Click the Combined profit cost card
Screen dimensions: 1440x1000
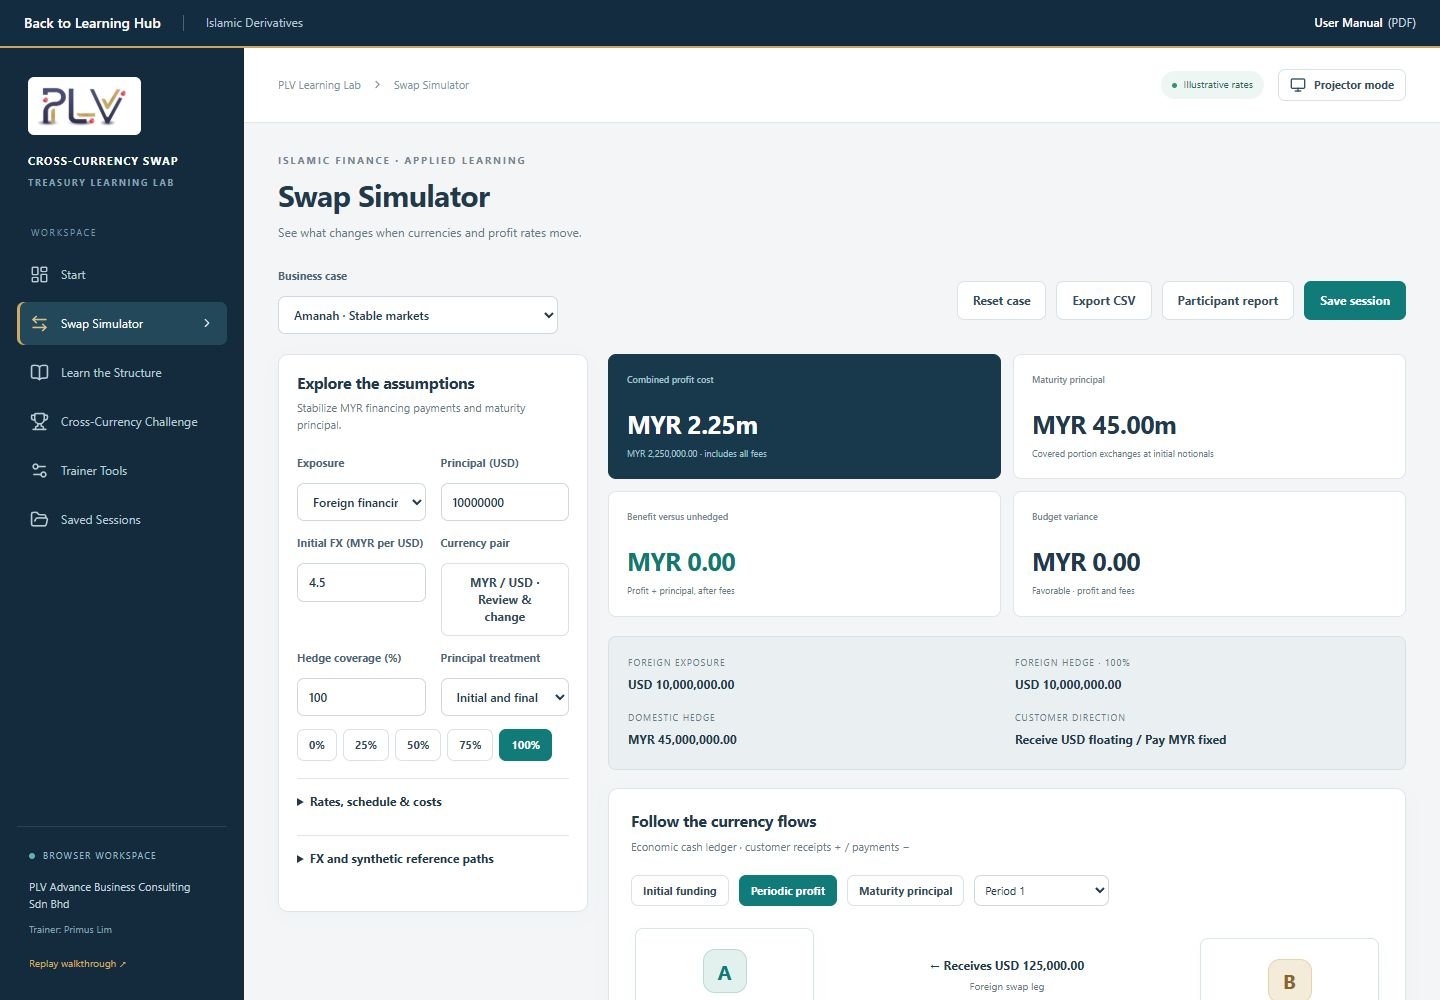[804, 416]
